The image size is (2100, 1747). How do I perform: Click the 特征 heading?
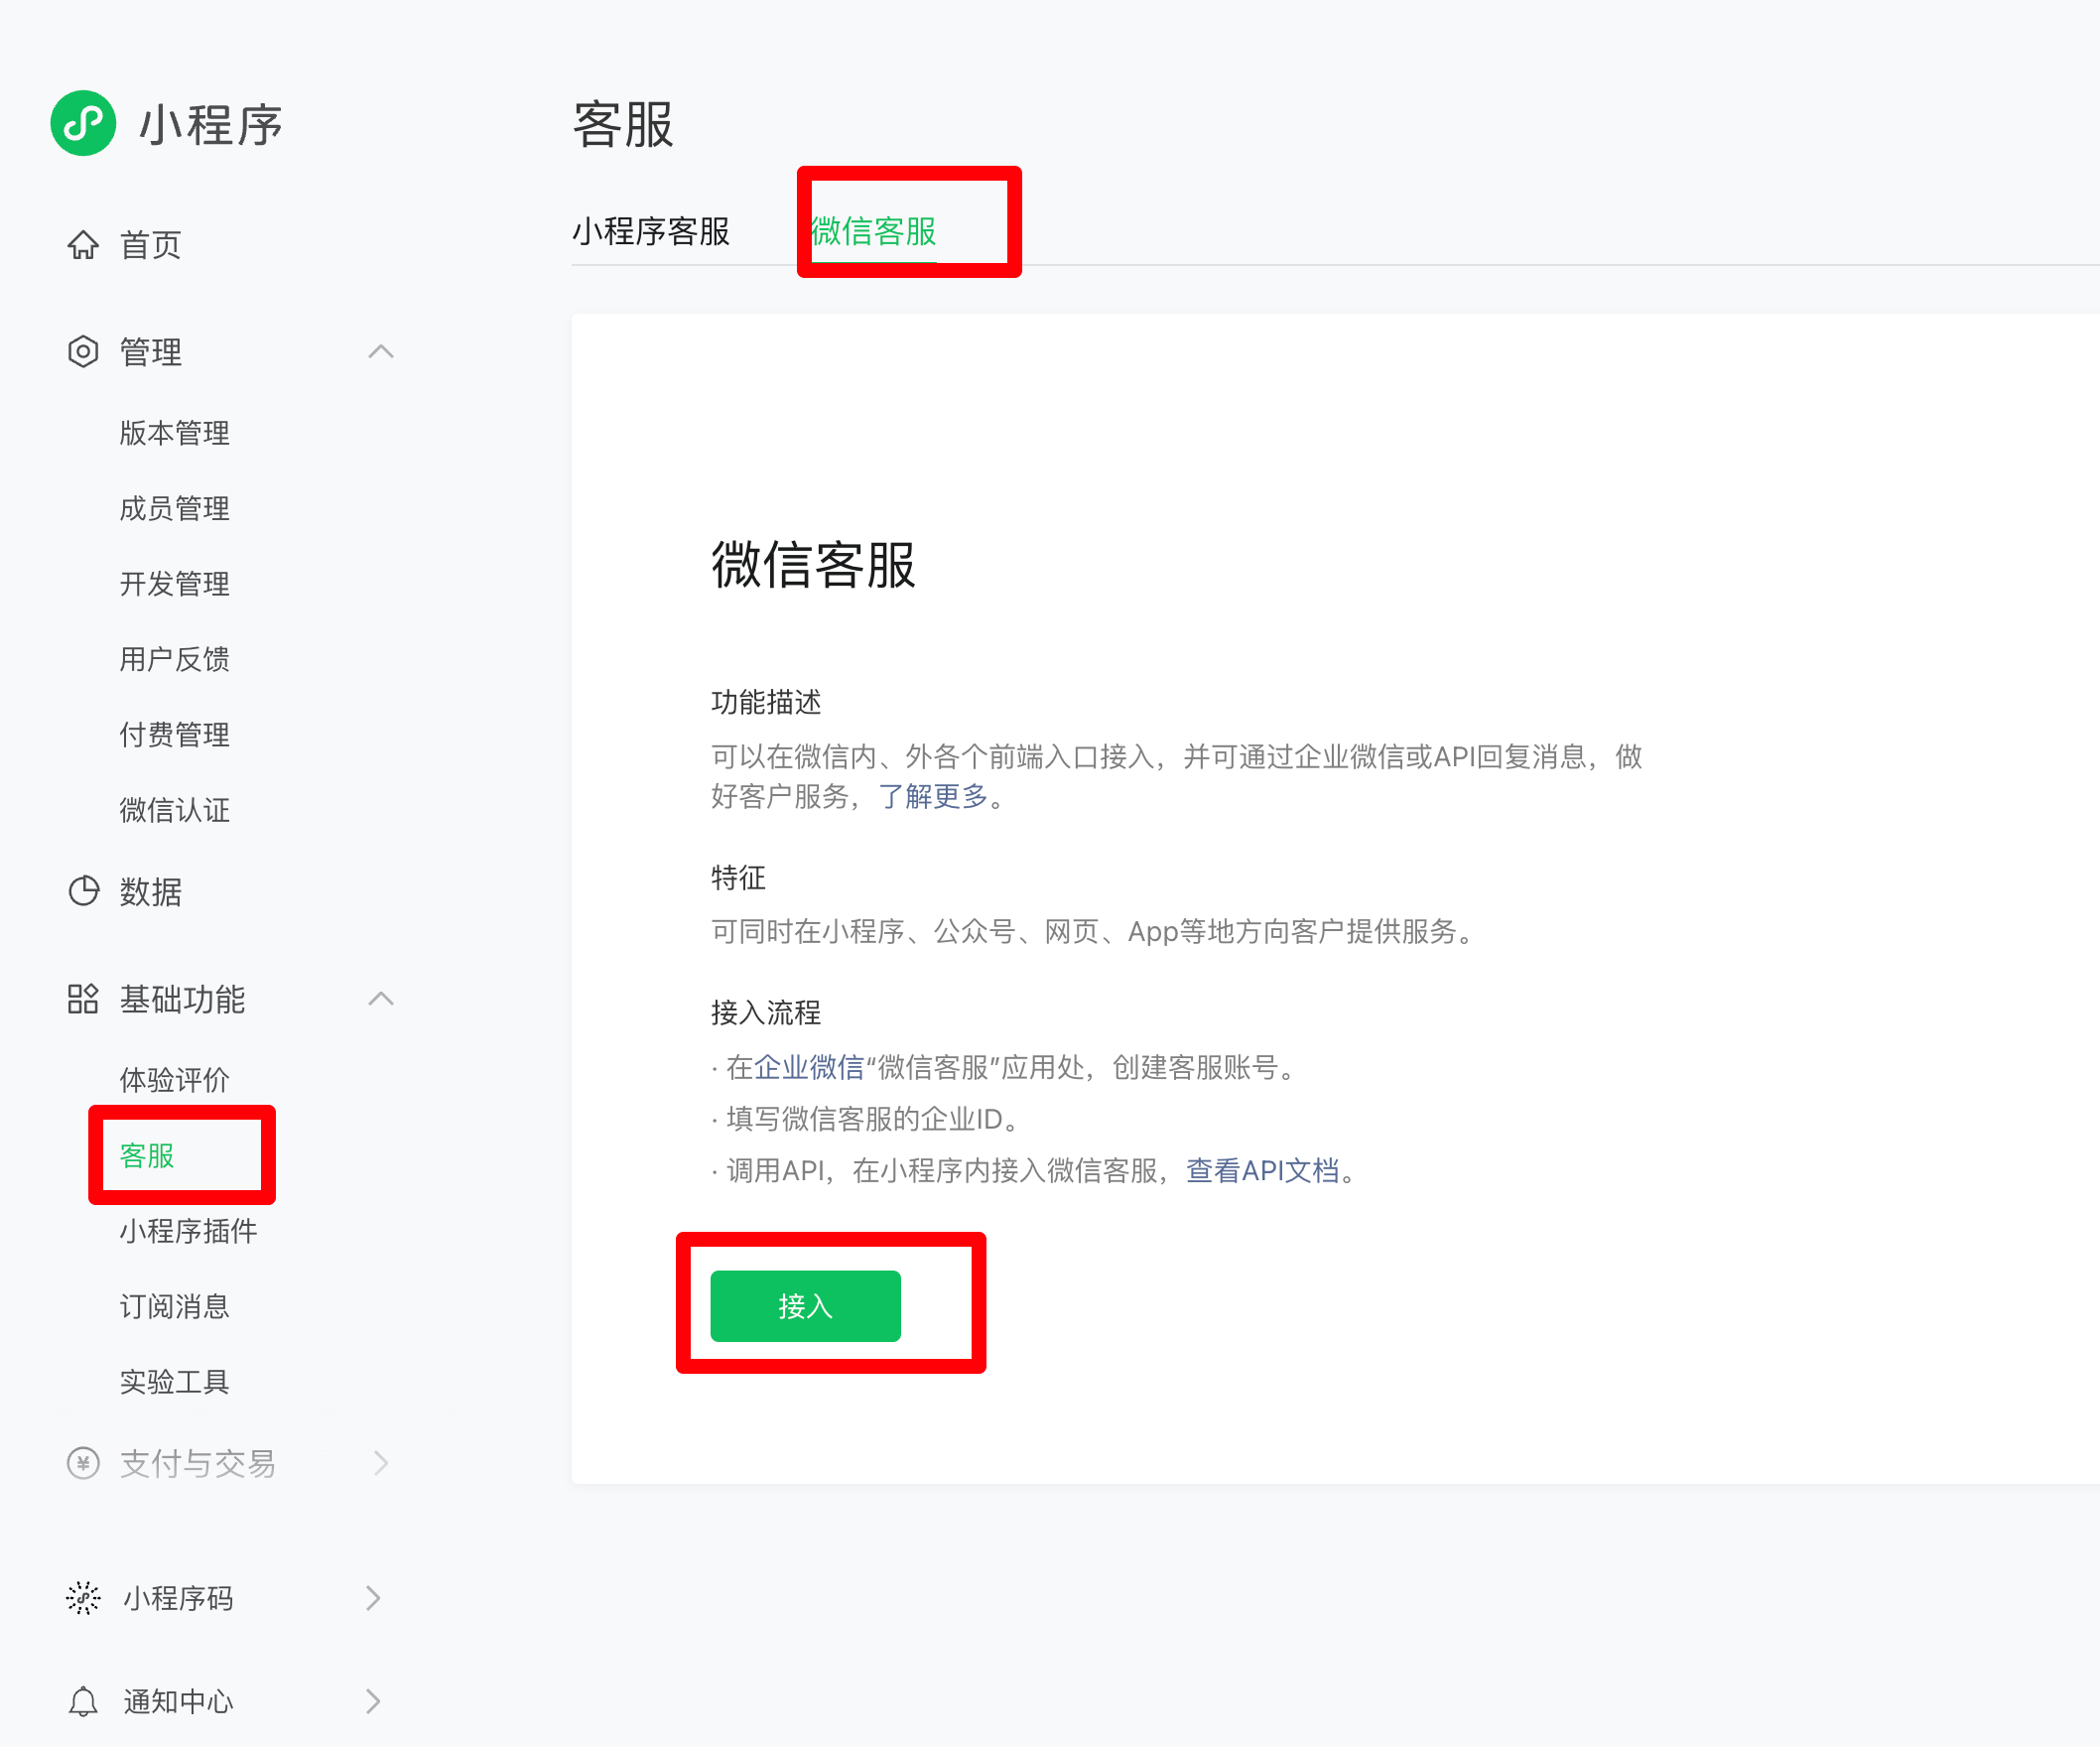738,878
